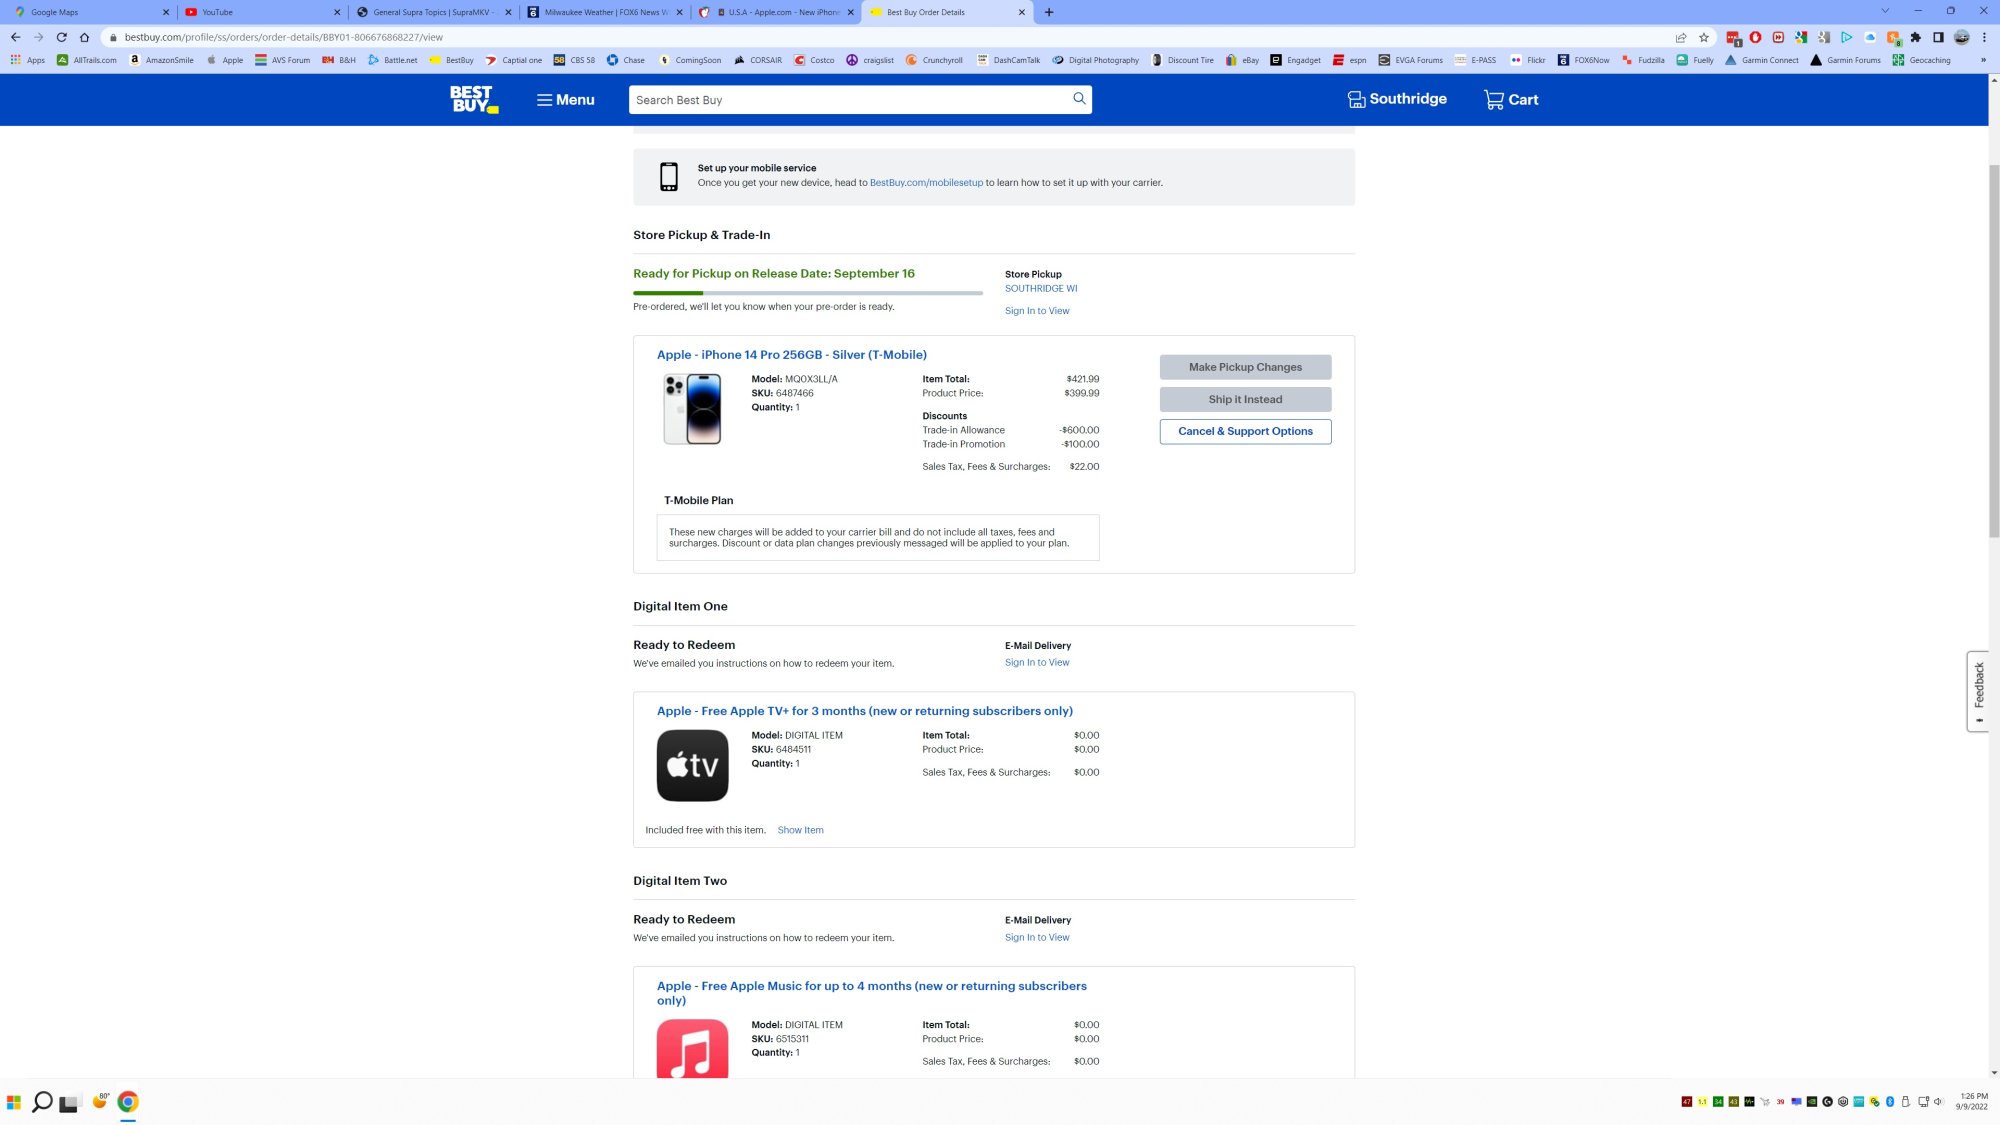2000x1125 pixels.
Task: Click the address bar URL
Action: point(283,37)
